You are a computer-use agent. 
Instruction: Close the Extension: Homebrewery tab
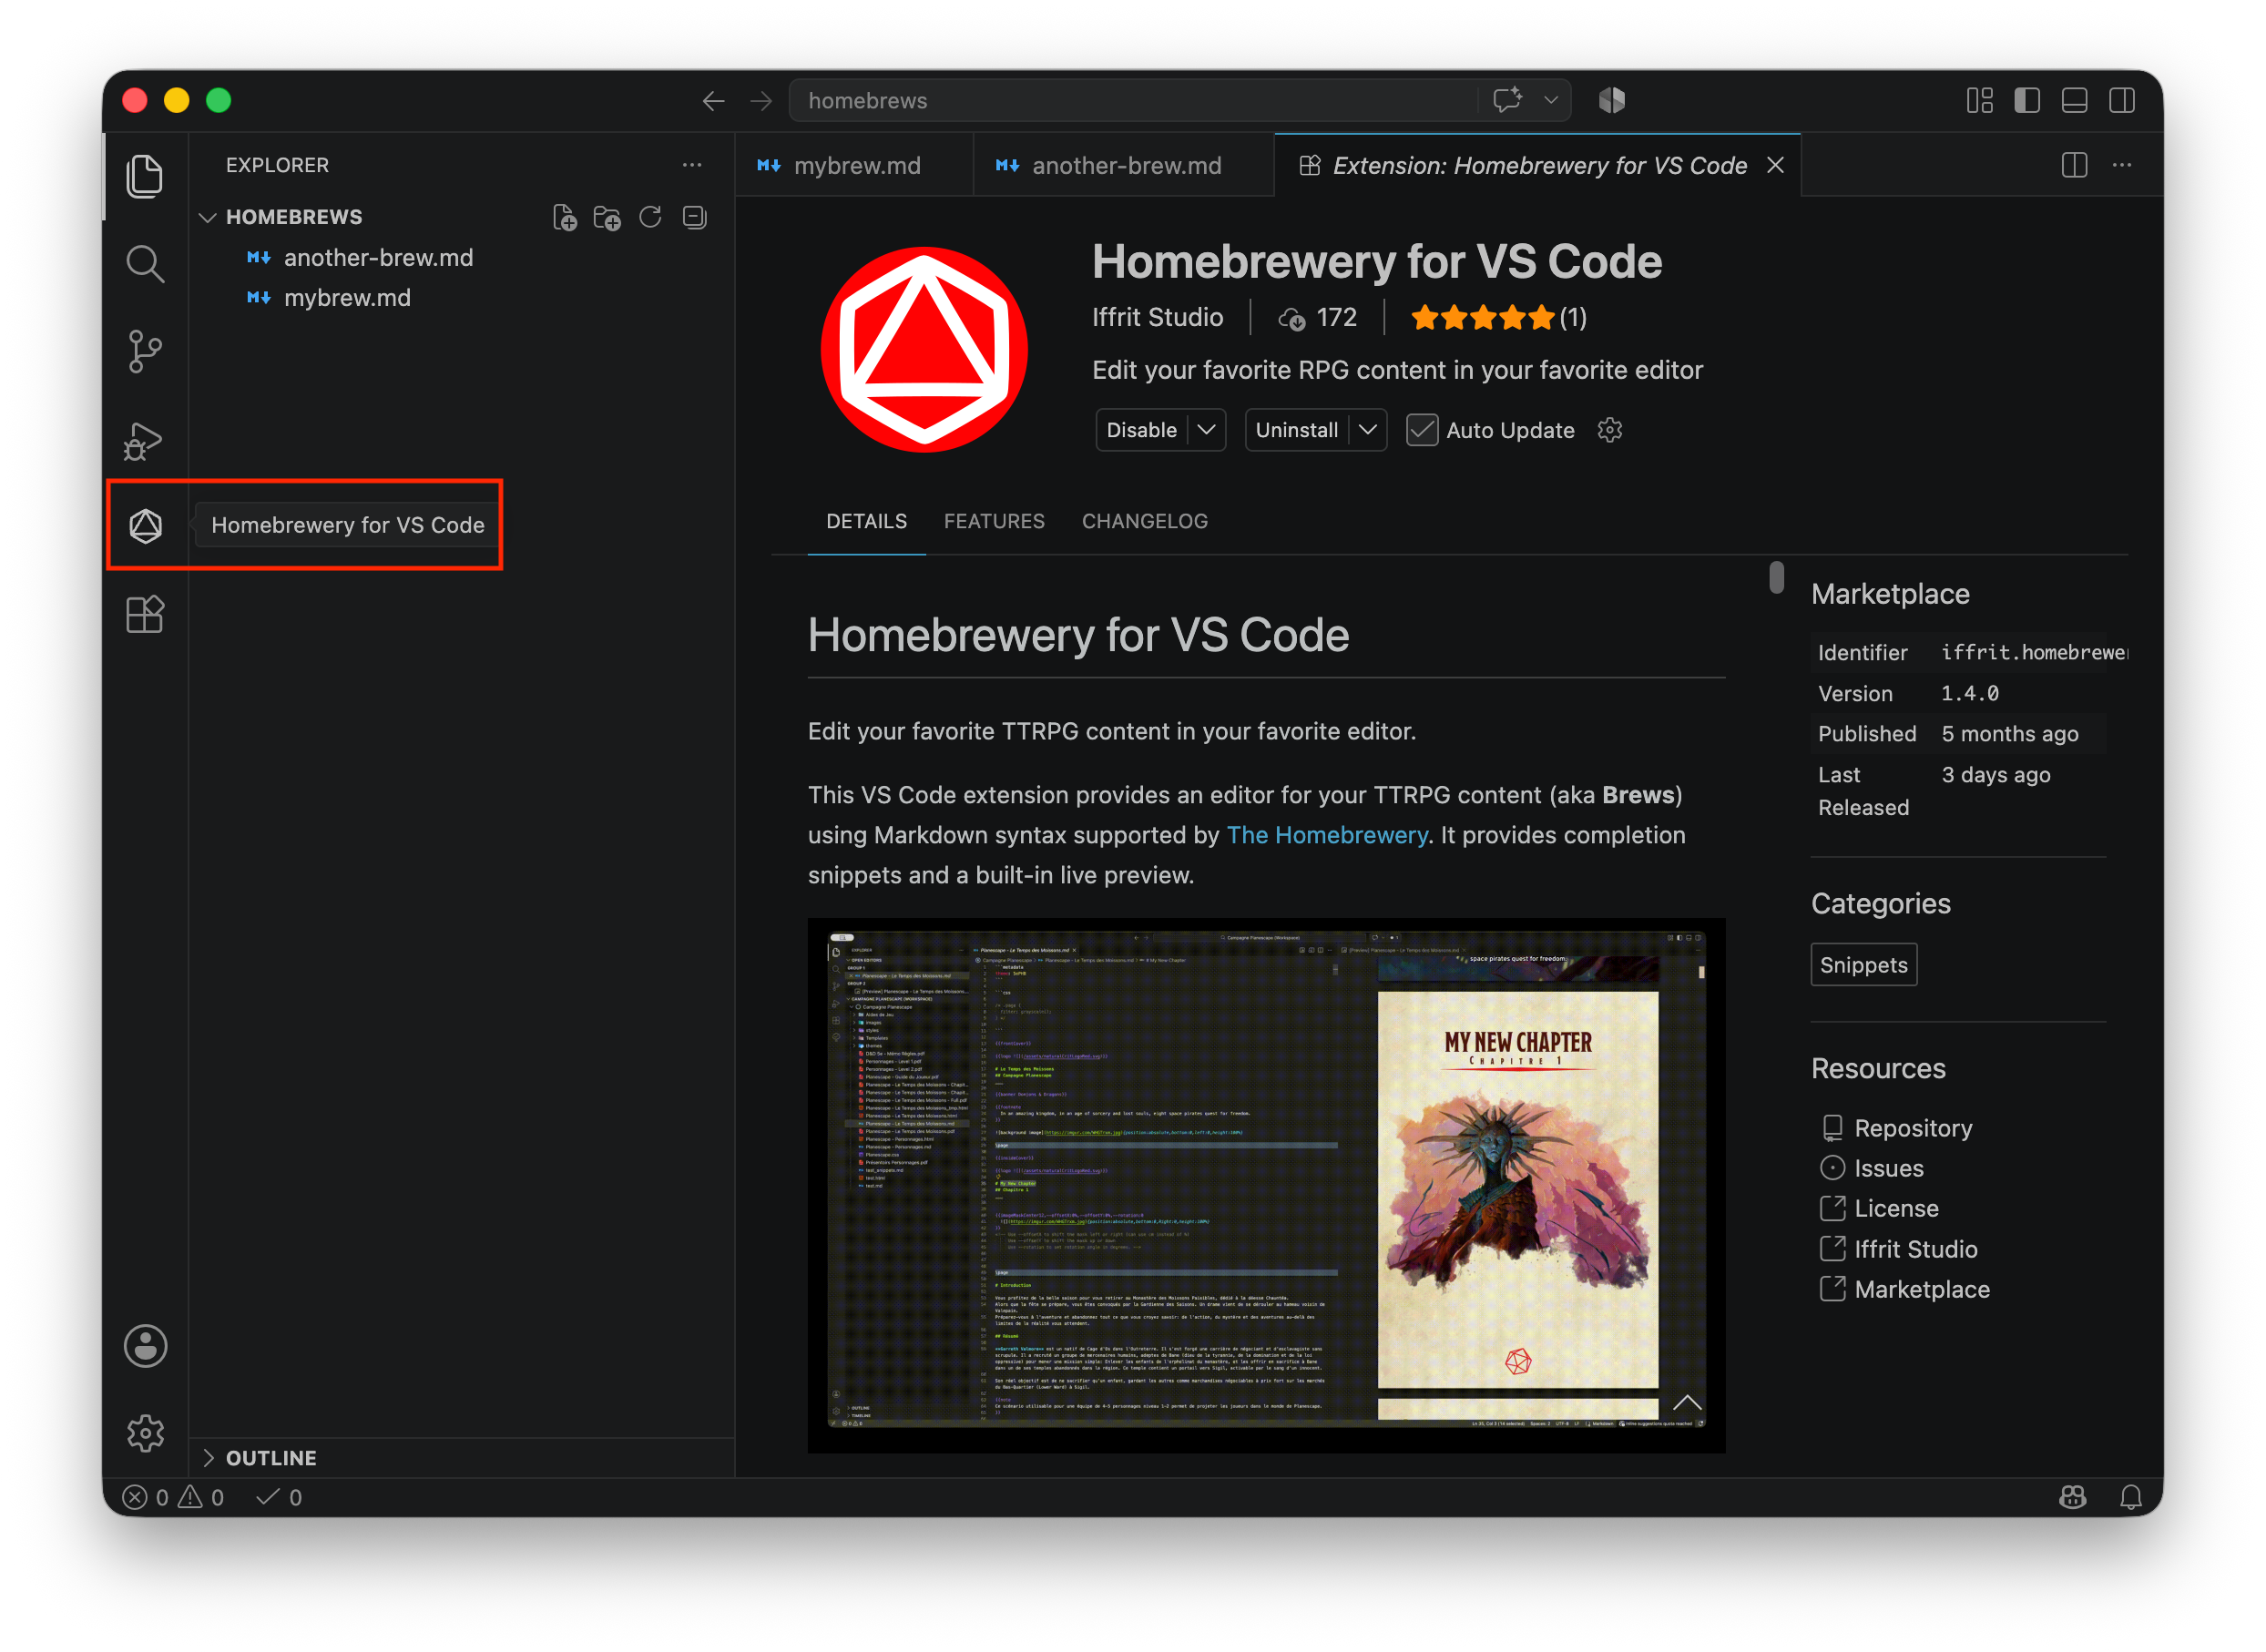click(x=1775, y=165)
